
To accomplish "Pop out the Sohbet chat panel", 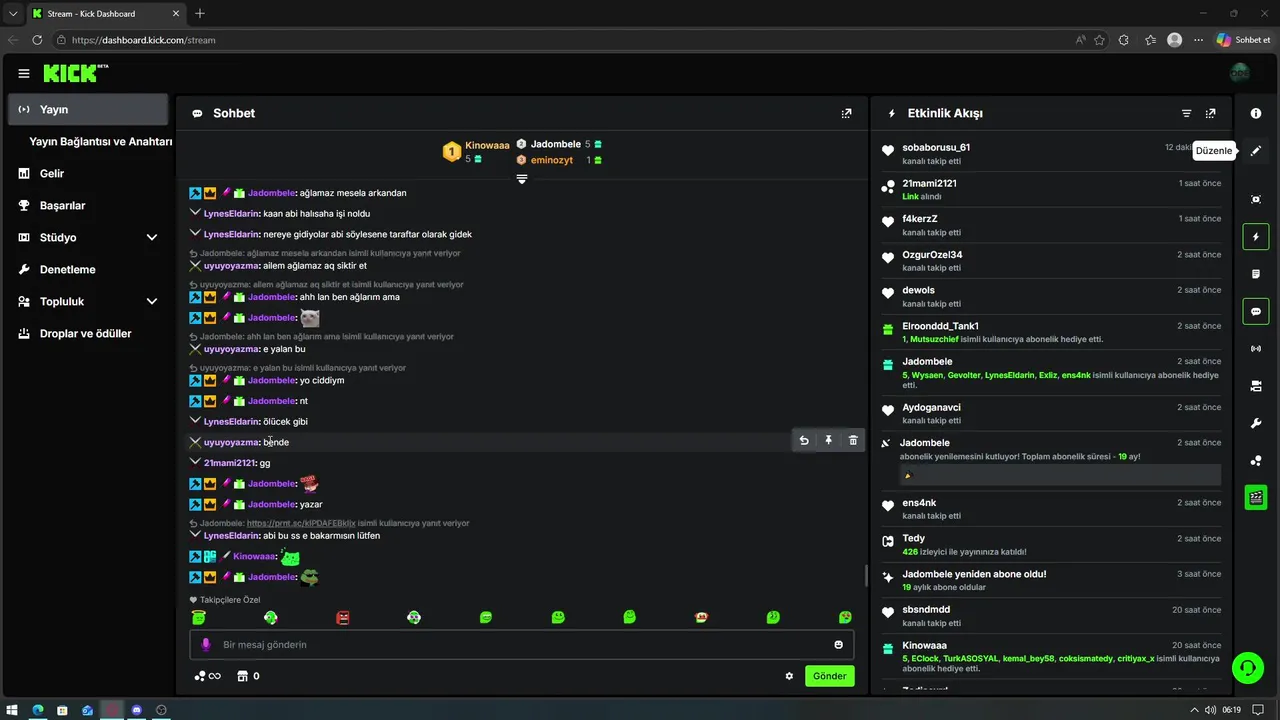I will click(847, 113).
